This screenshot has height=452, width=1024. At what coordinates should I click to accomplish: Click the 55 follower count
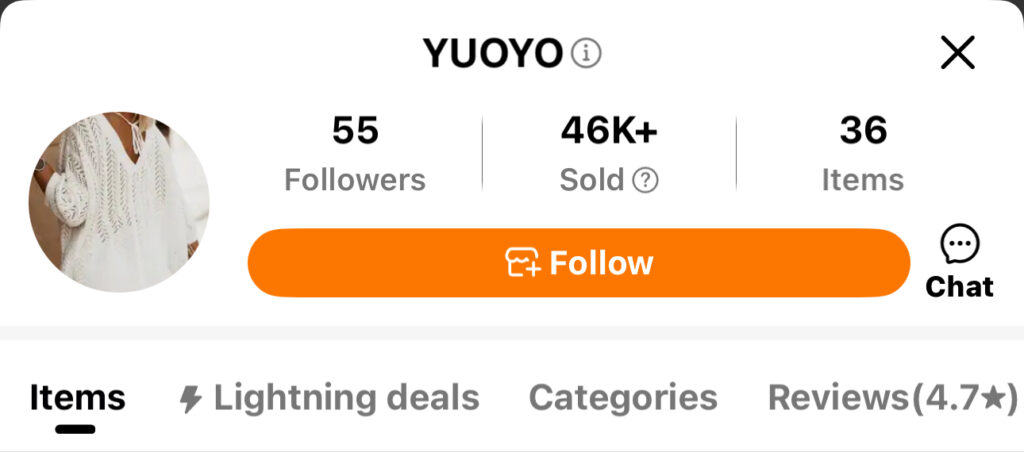tap(355, 131)
